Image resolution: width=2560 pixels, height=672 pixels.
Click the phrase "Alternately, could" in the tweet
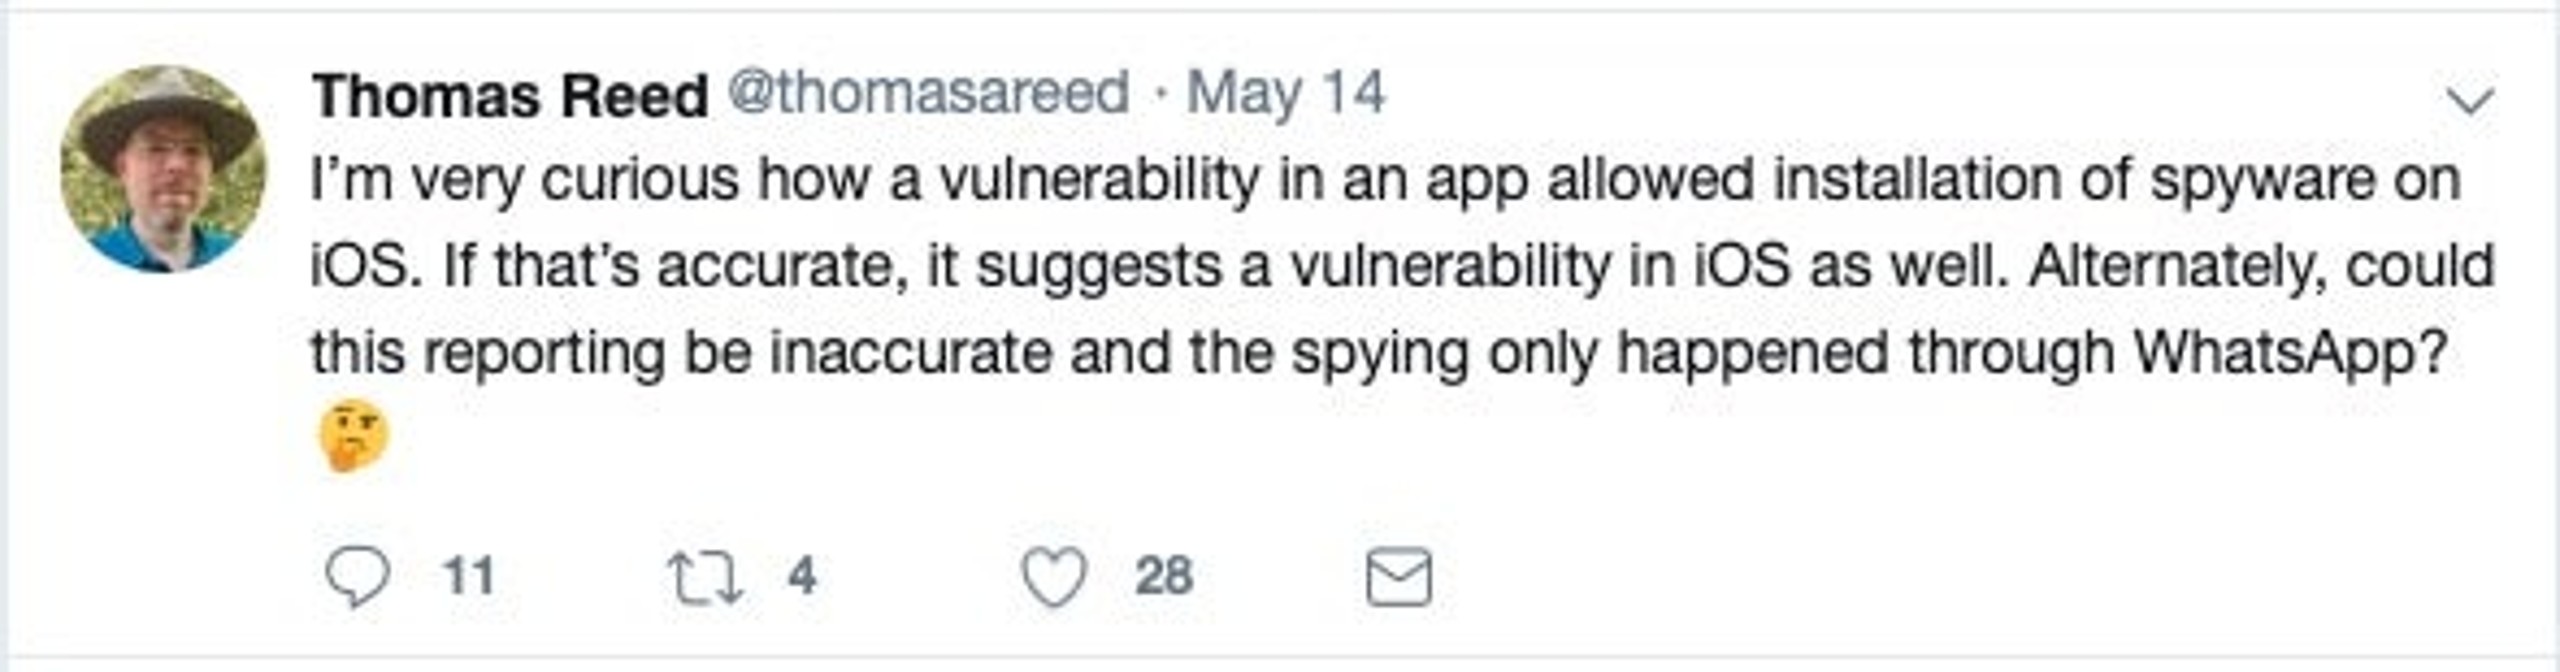2261,269
